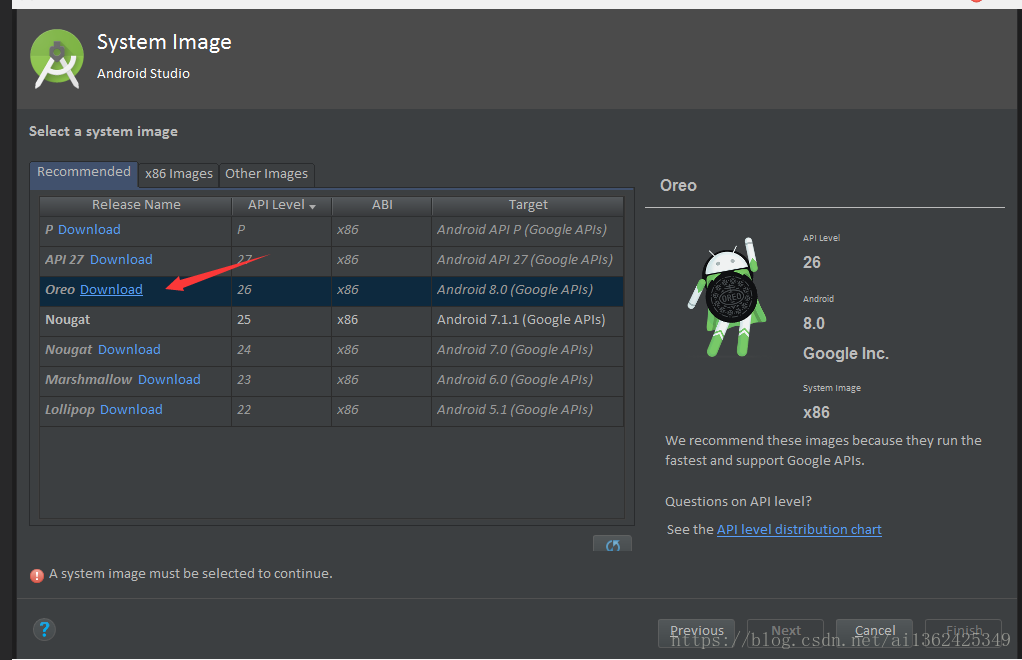Click the Cancel button
The height and width of the screenshot is (660, 1022).
[875, 631]
